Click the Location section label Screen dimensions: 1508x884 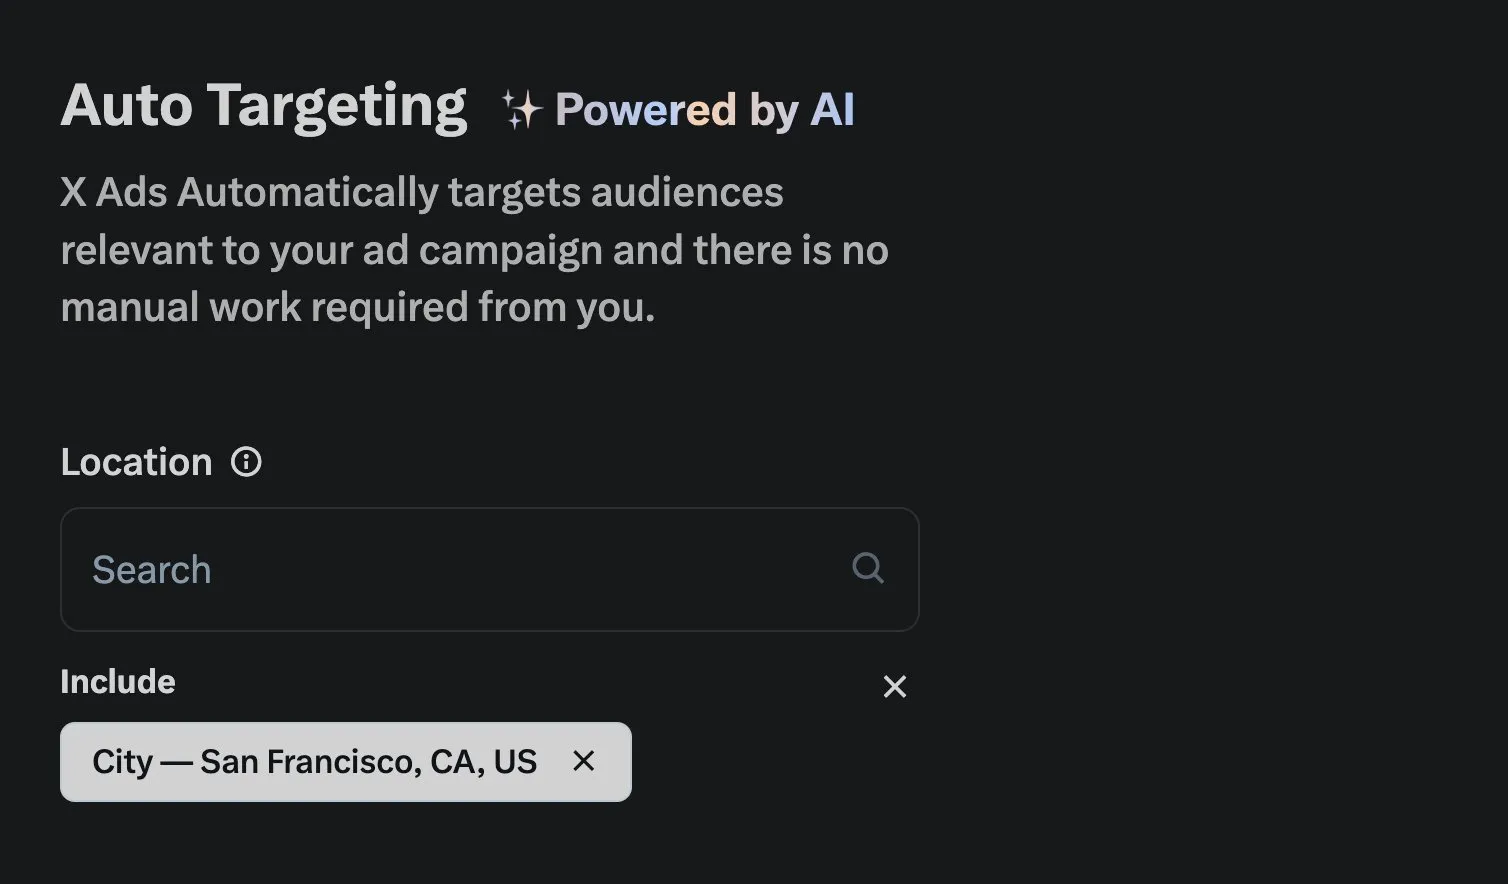(137, 462)
